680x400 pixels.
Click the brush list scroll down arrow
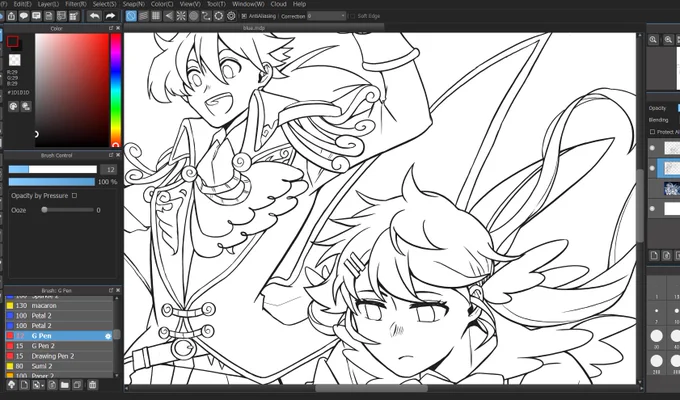[x=116, y=375]
